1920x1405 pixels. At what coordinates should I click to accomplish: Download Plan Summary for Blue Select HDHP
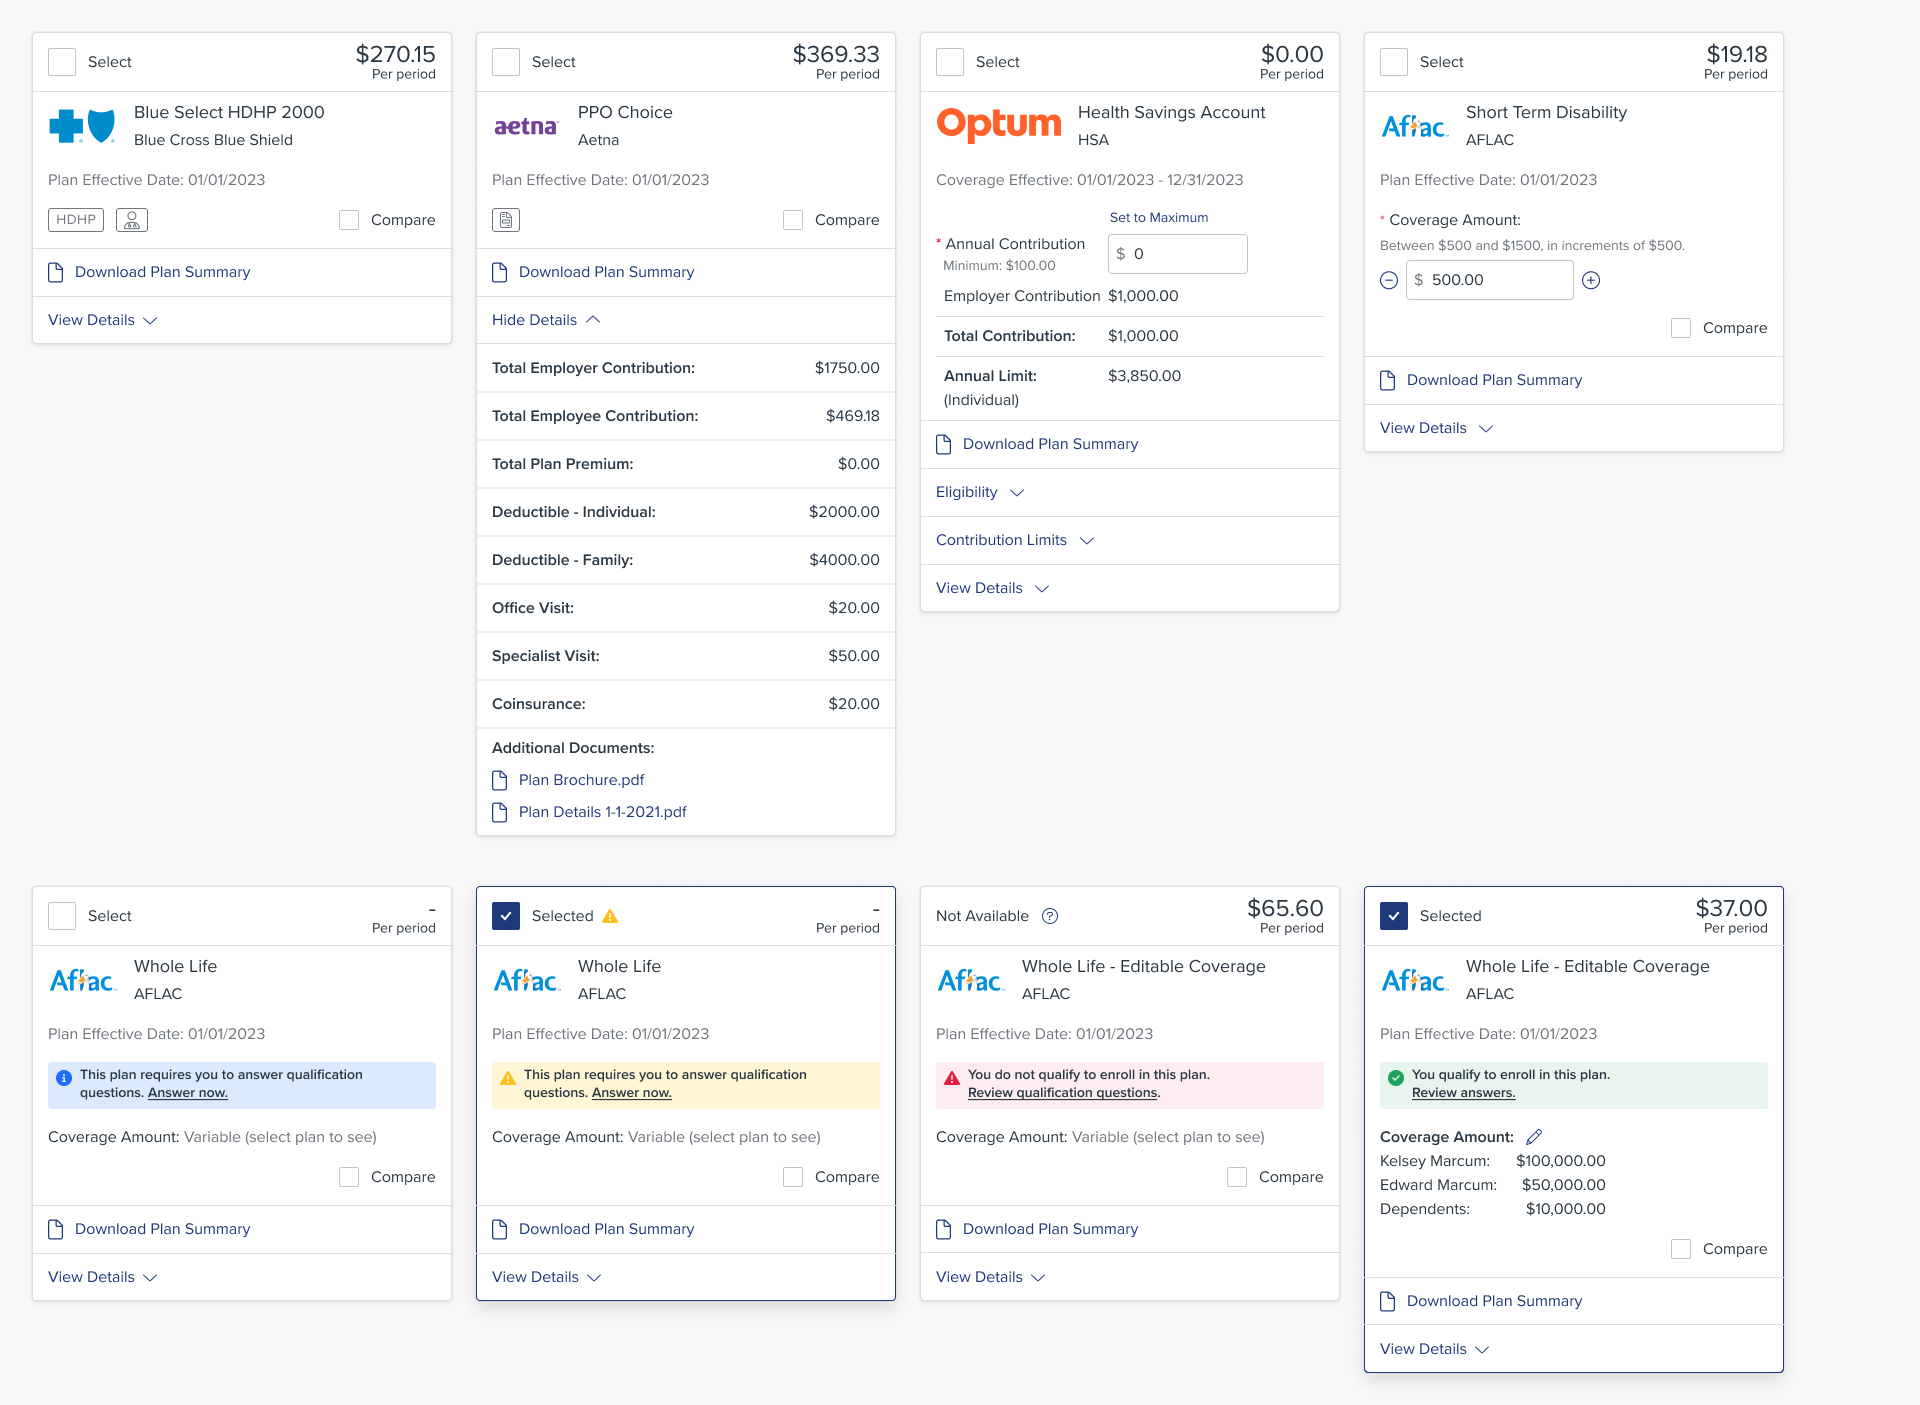pos(162,272)
